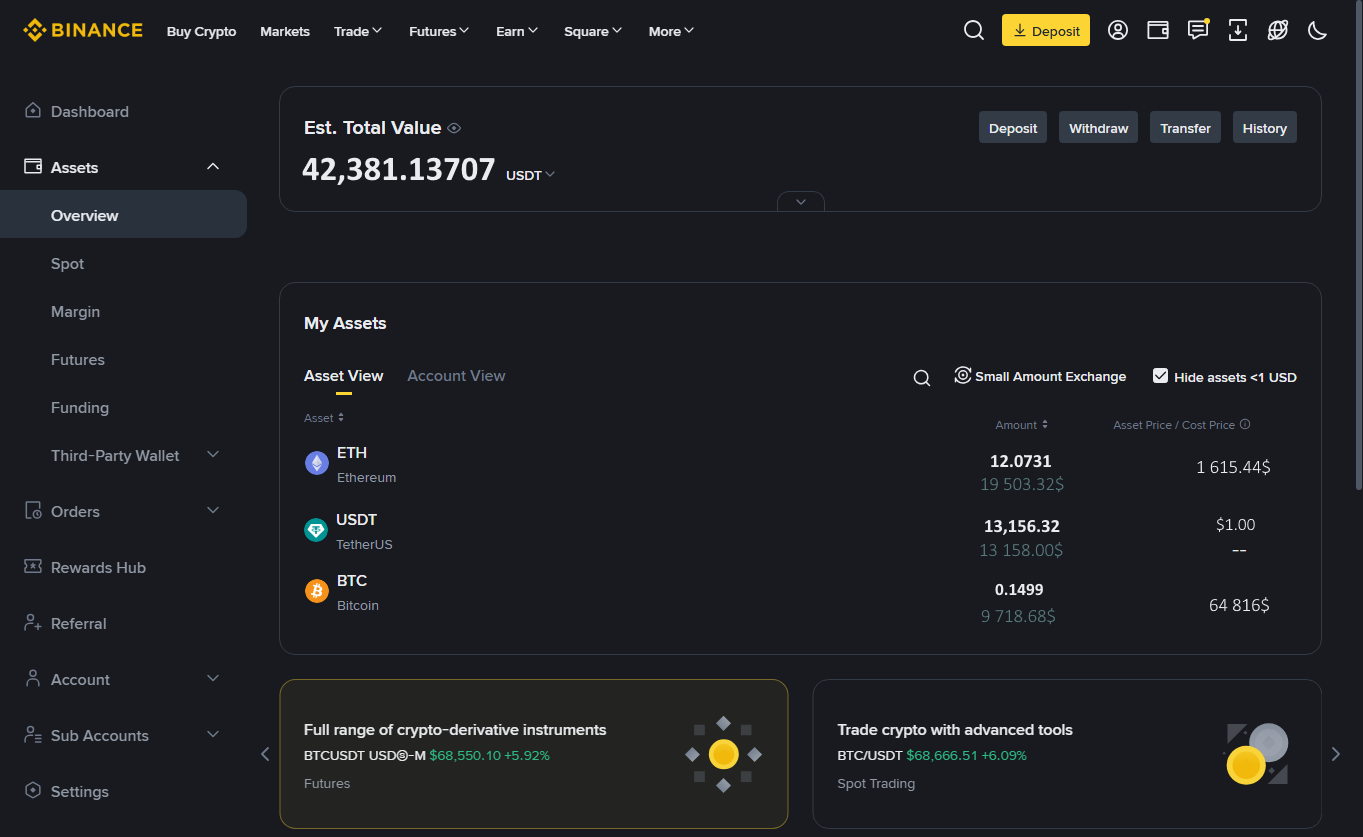Viewport: 1363px width, 837px height.
Task: Select Overview in the sidebar
Action: pos(123,214)
